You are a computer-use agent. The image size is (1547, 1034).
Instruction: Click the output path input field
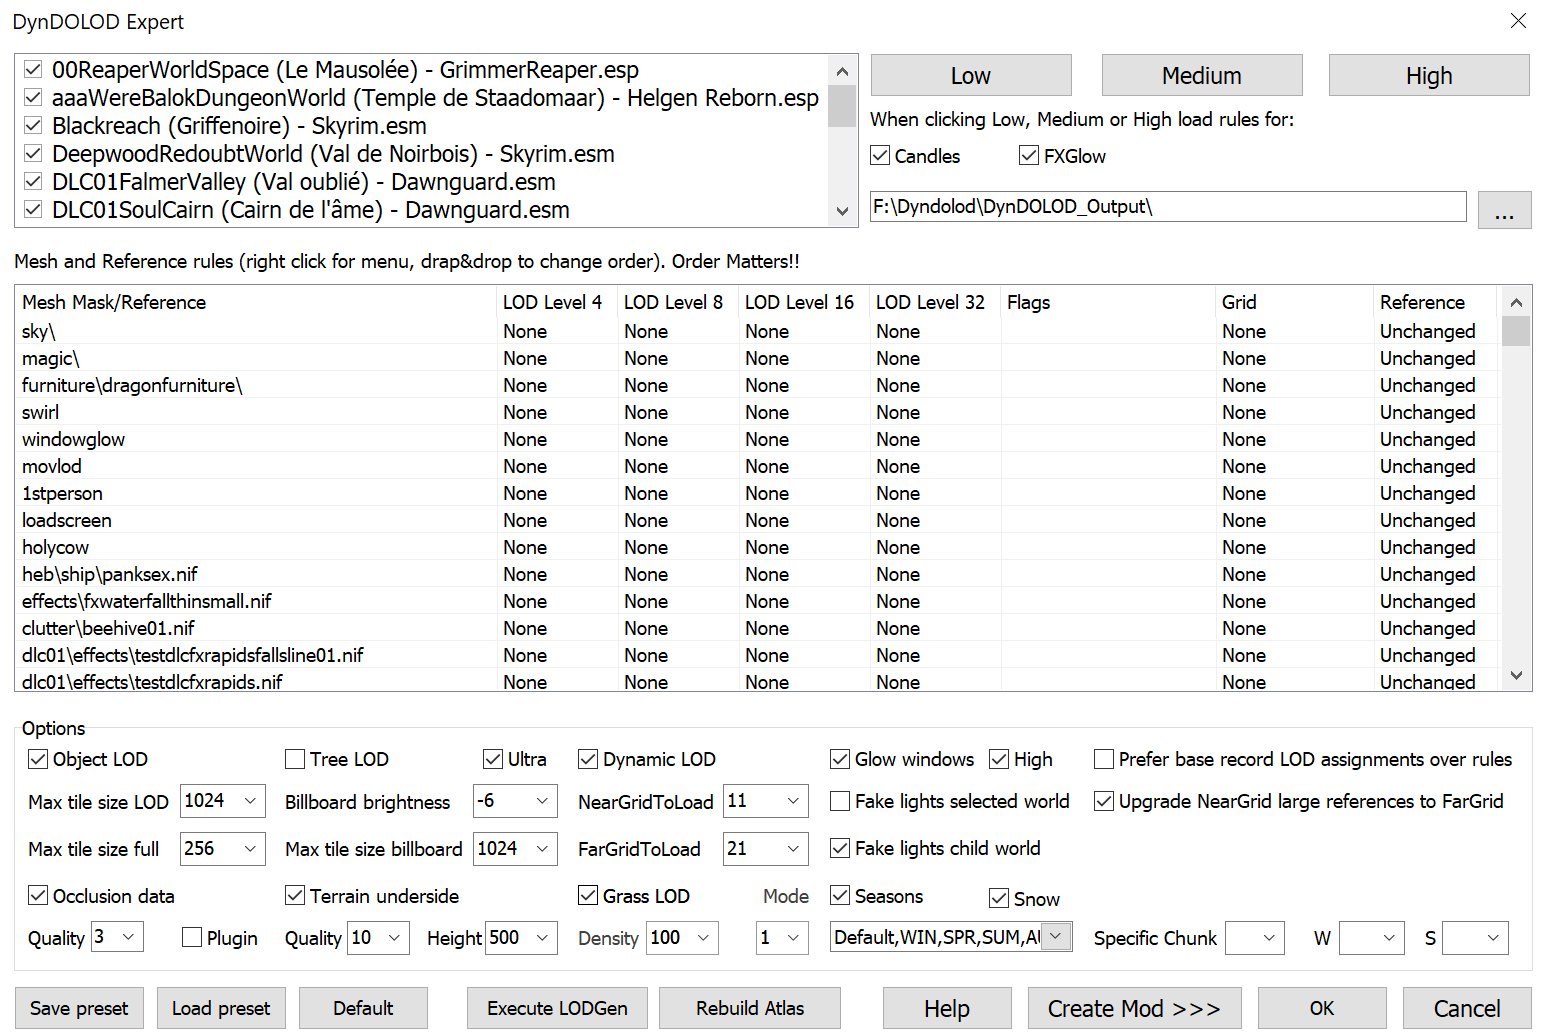coord(1168,207)
